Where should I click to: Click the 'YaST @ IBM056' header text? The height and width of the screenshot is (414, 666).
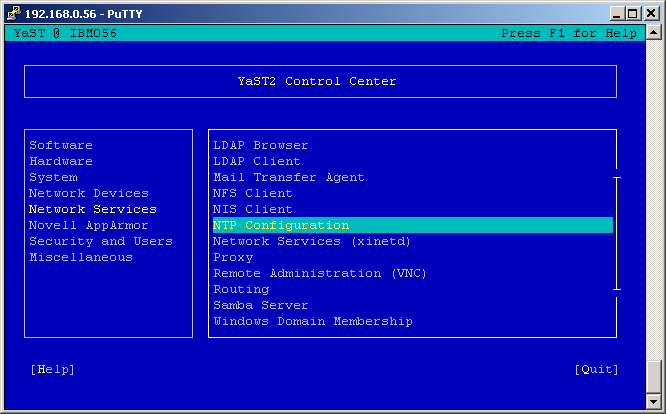tap(65, 33)
